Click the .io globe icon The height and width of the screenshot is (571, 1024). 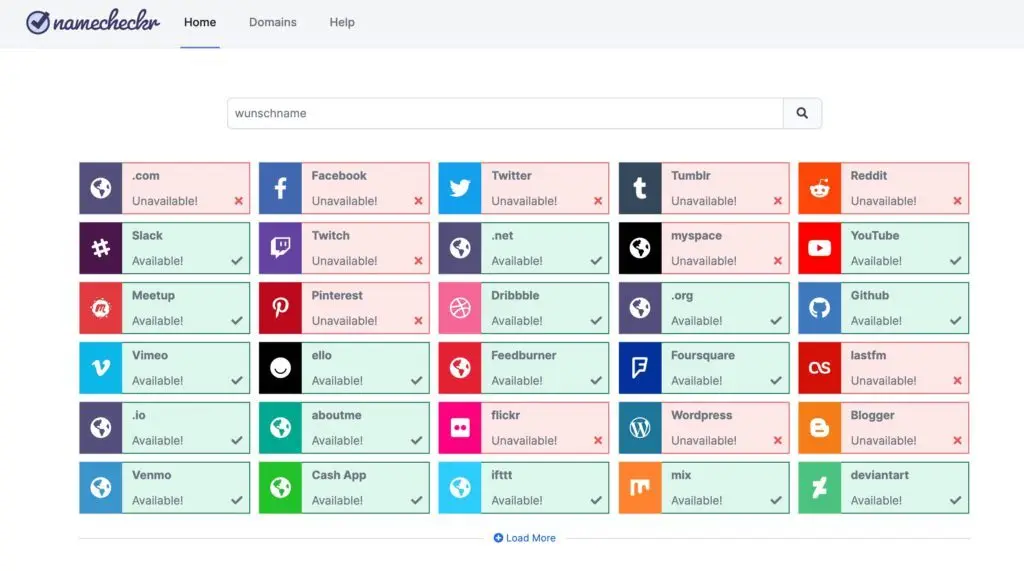click(x=101, y=428)
